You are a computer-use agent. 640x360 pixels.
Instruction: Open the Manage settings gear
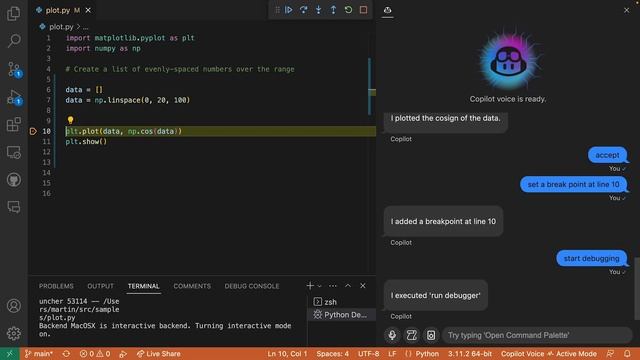coord(13,333)
